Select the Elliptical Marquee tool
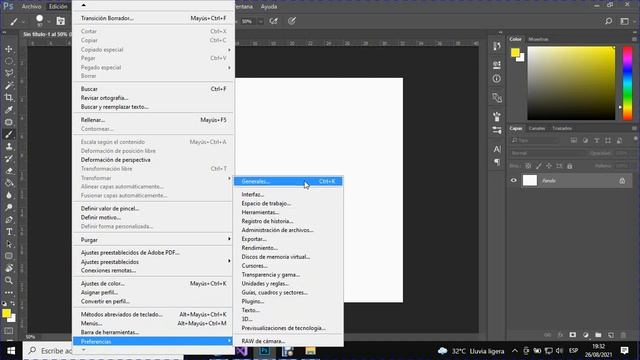The height and width of the screenshot is (360, 640). click(9, 61)
